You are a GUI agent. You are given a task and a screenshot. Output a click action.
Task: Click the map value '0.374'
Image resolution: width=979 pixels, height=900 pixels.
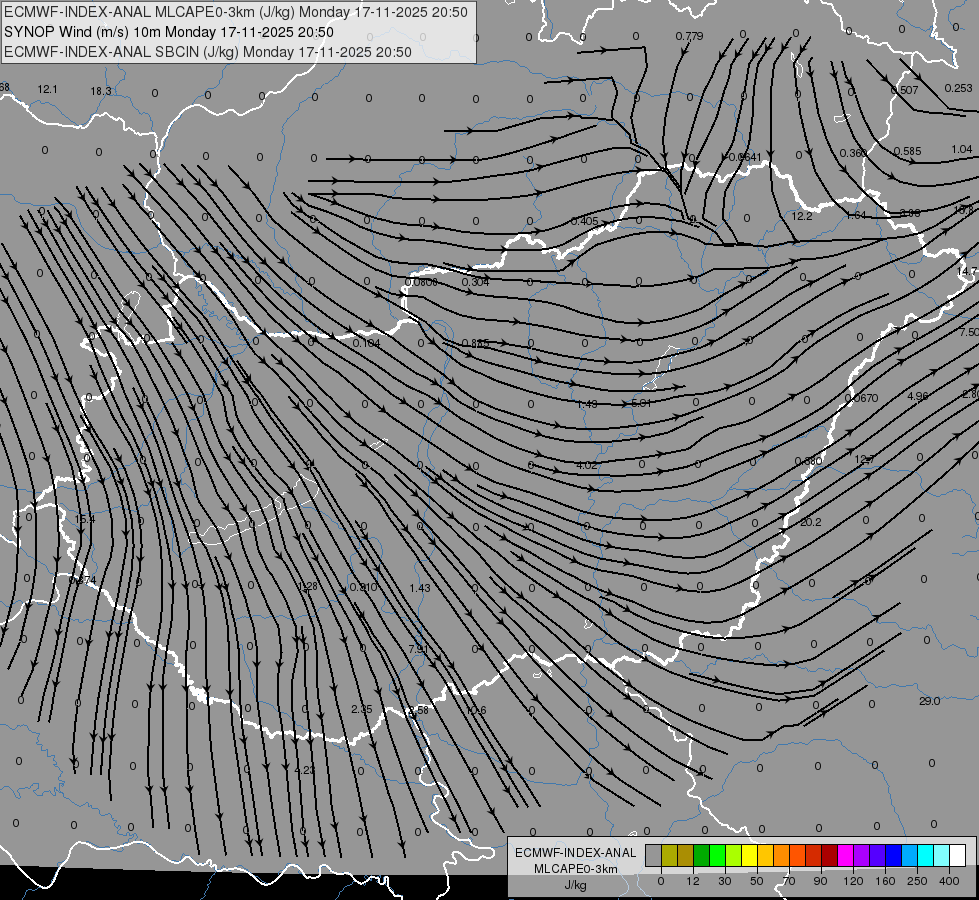82,580
